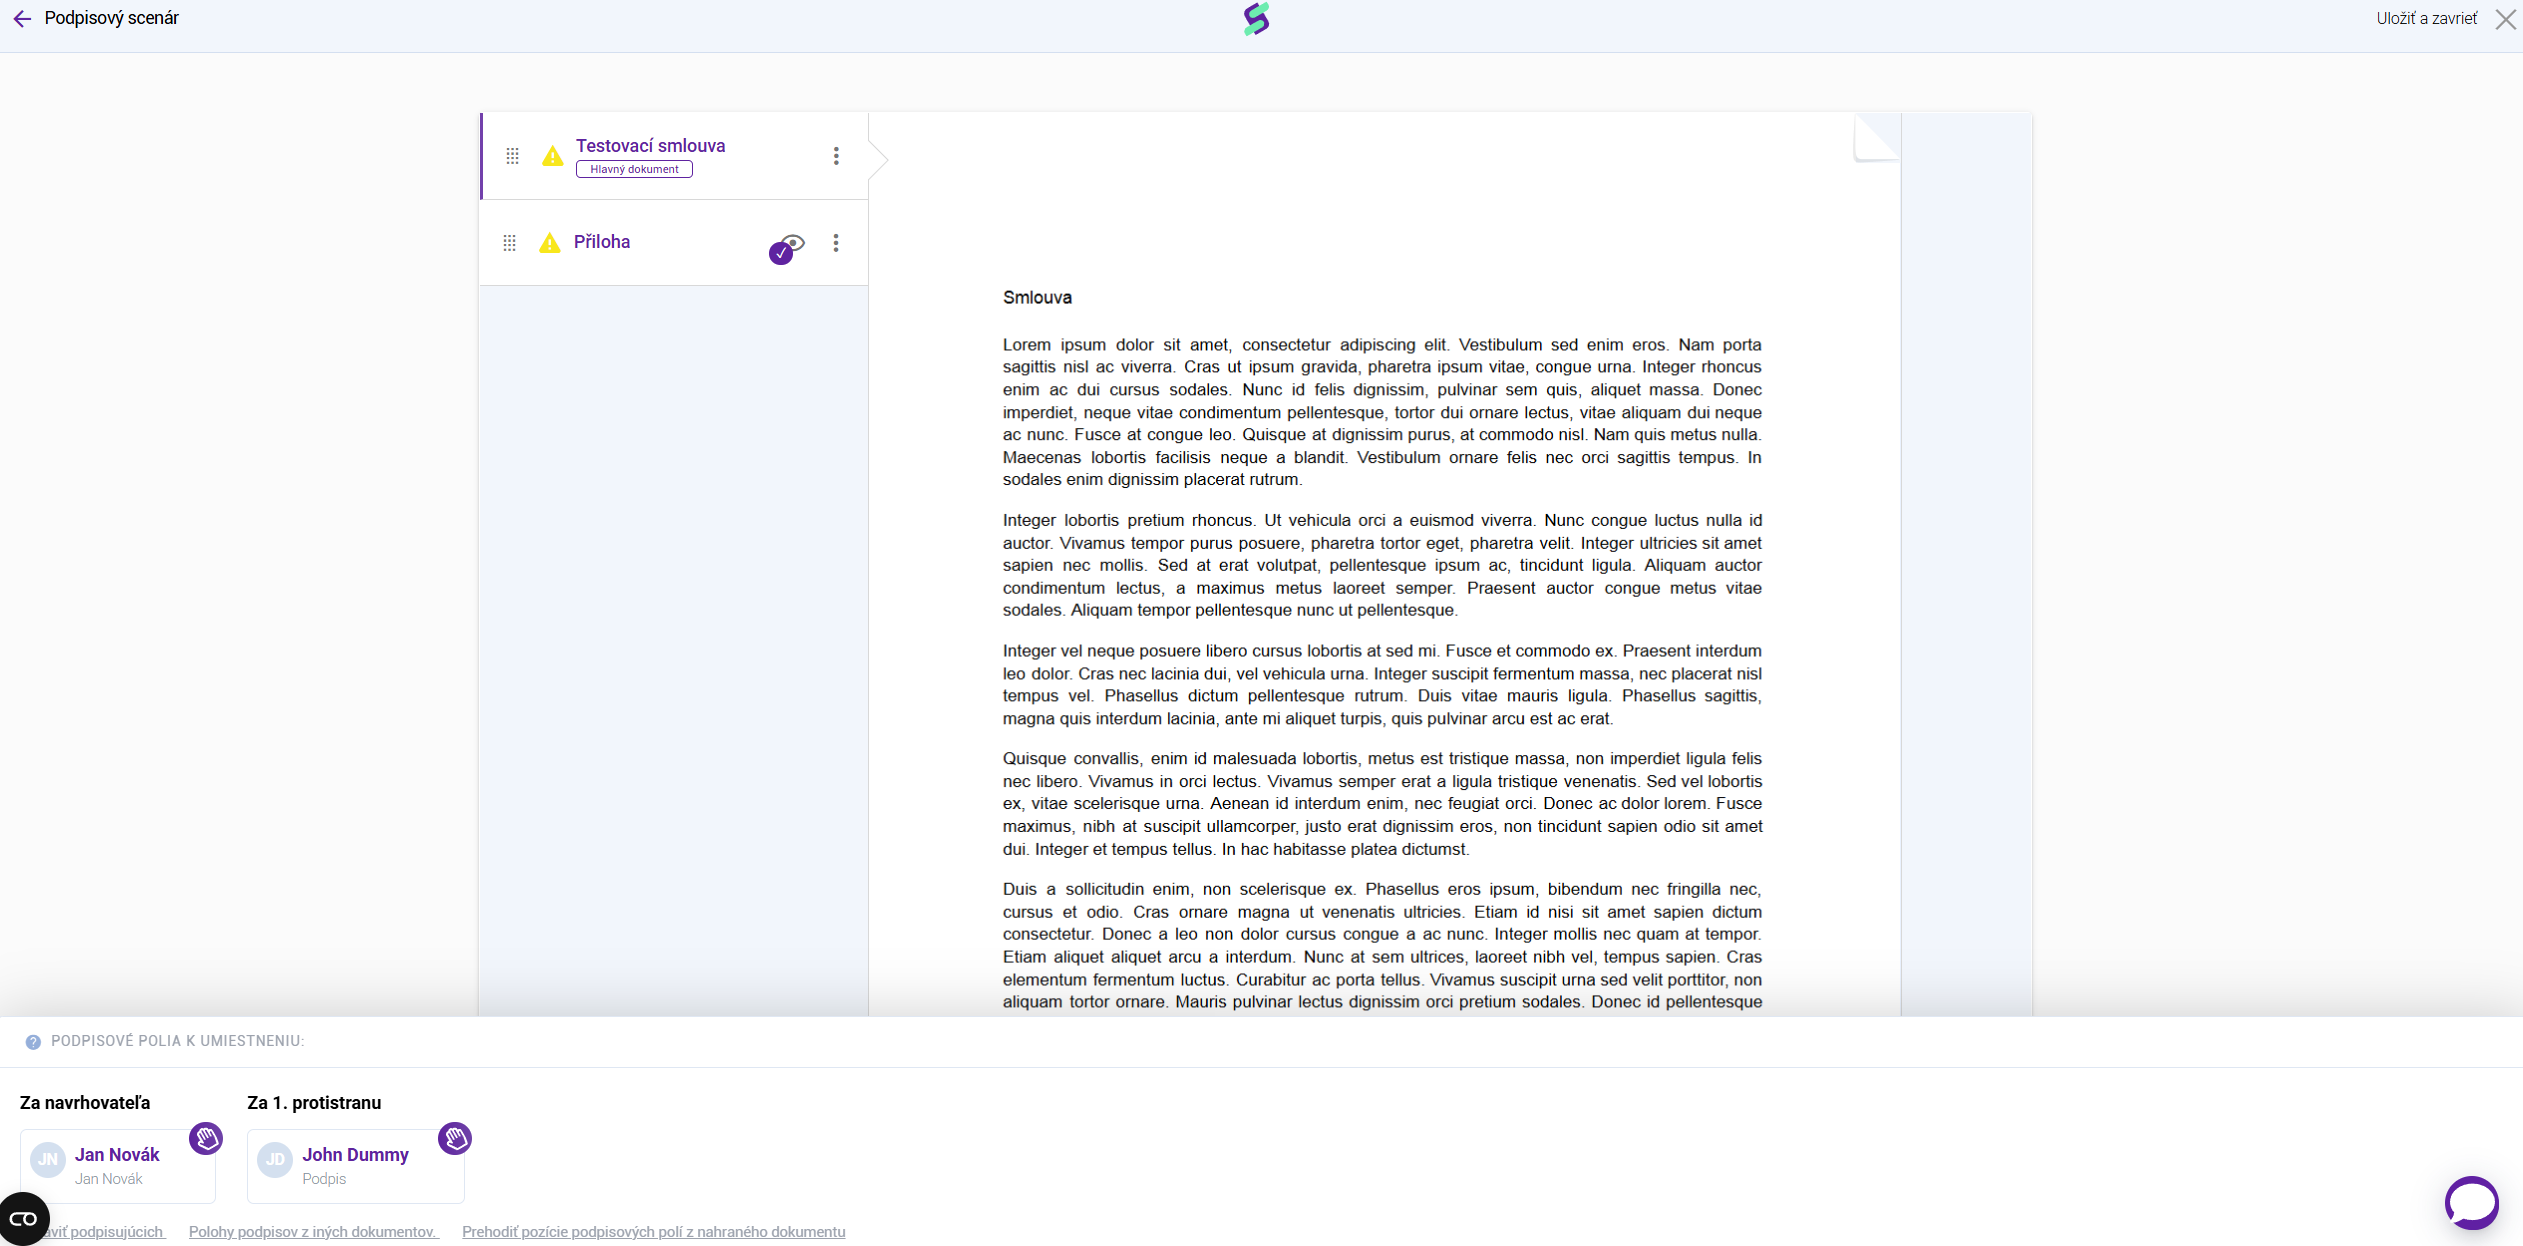The image size is (2523, 1246).
Task: Click the warning triangle on Příloha
Action: point(549,243)
